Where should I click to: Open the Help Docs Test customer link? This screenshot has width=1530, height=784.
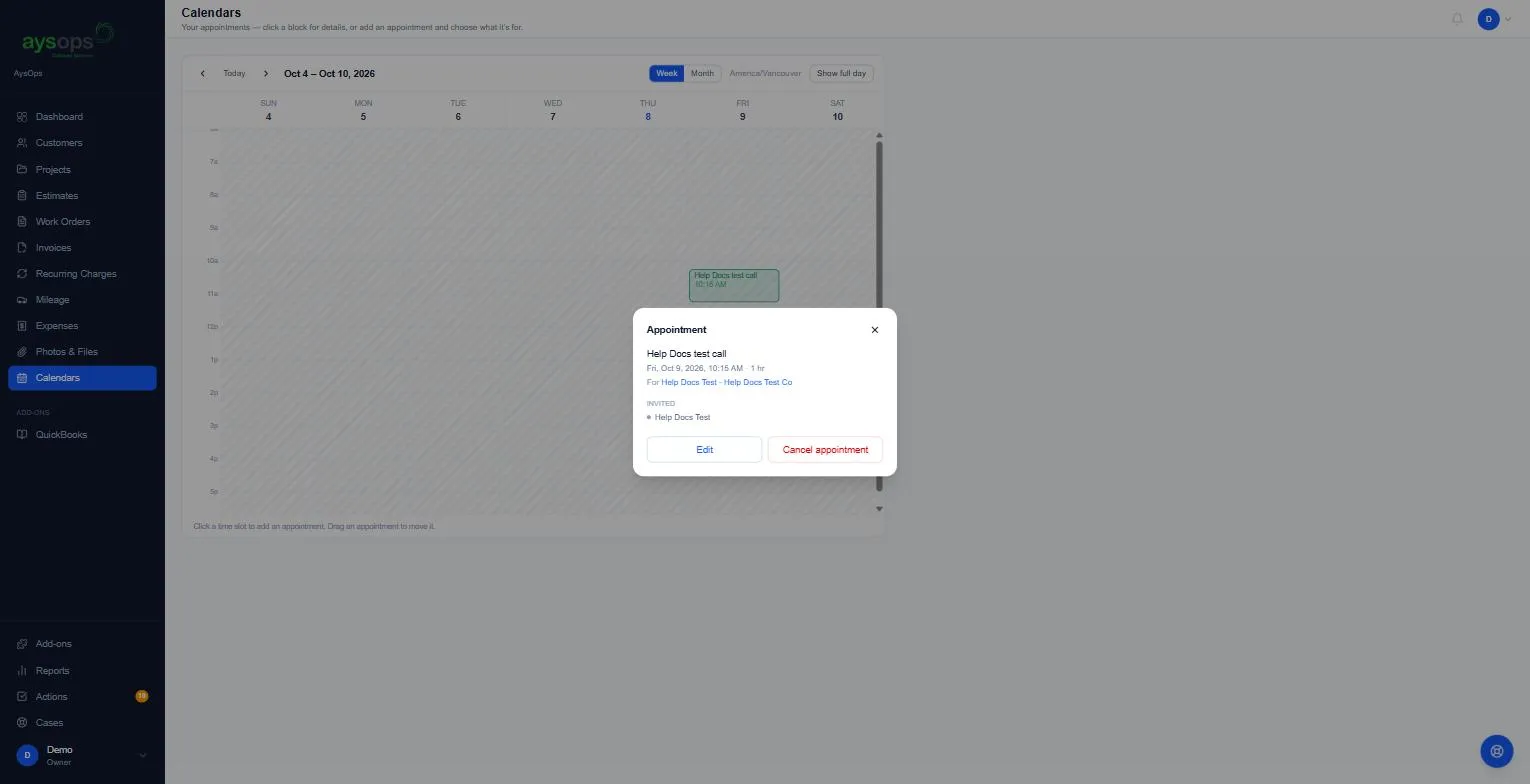click(x=689, y=383)
